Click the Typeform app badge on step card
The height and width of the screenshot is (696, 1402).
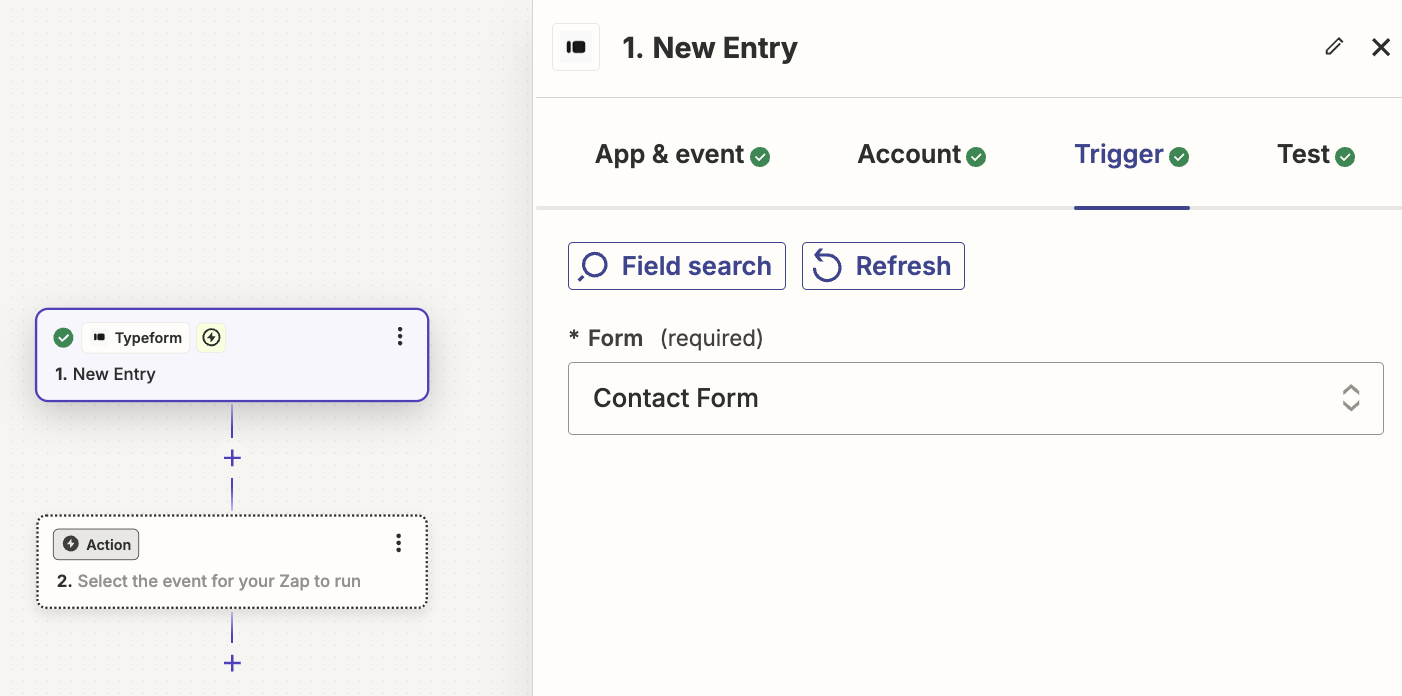(x=136, y=338)
